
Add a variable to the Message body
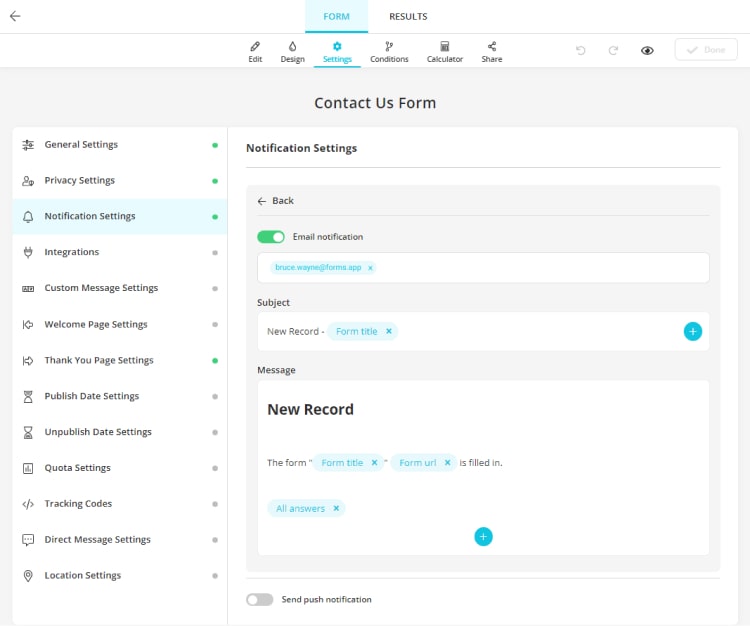483,537
